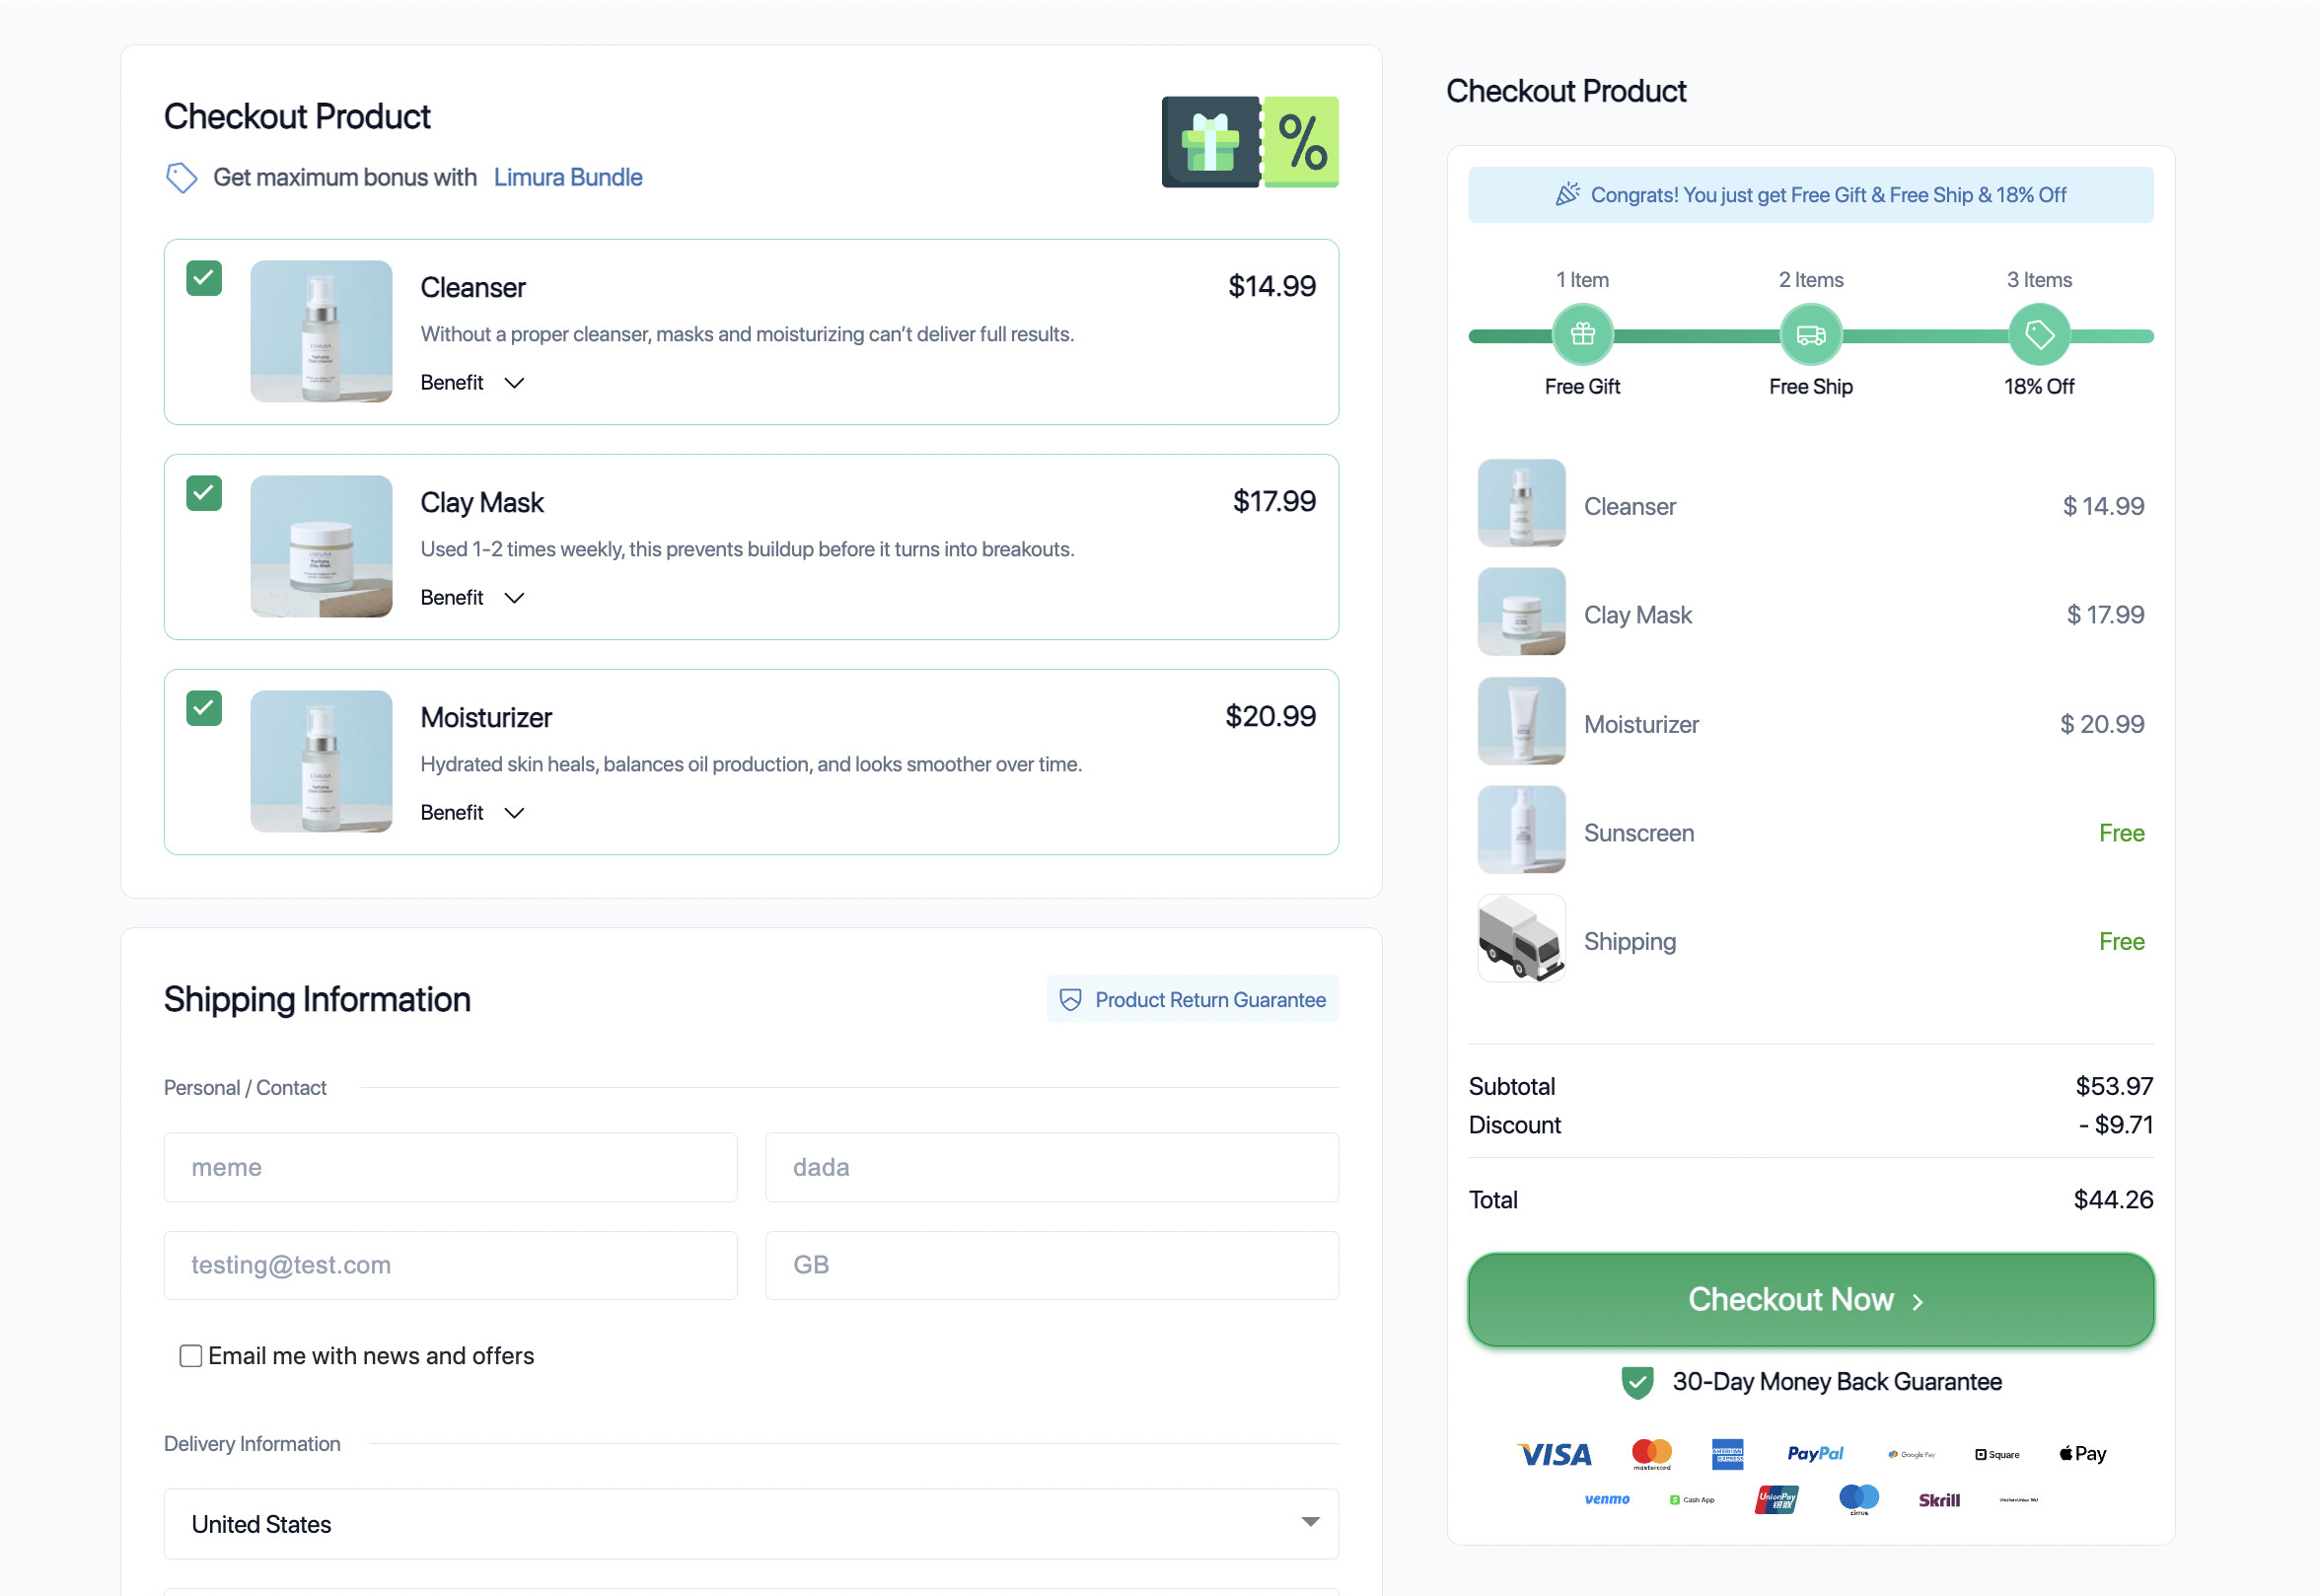Open the United States country dropdown
2320x1596 pixels.
751,1523
